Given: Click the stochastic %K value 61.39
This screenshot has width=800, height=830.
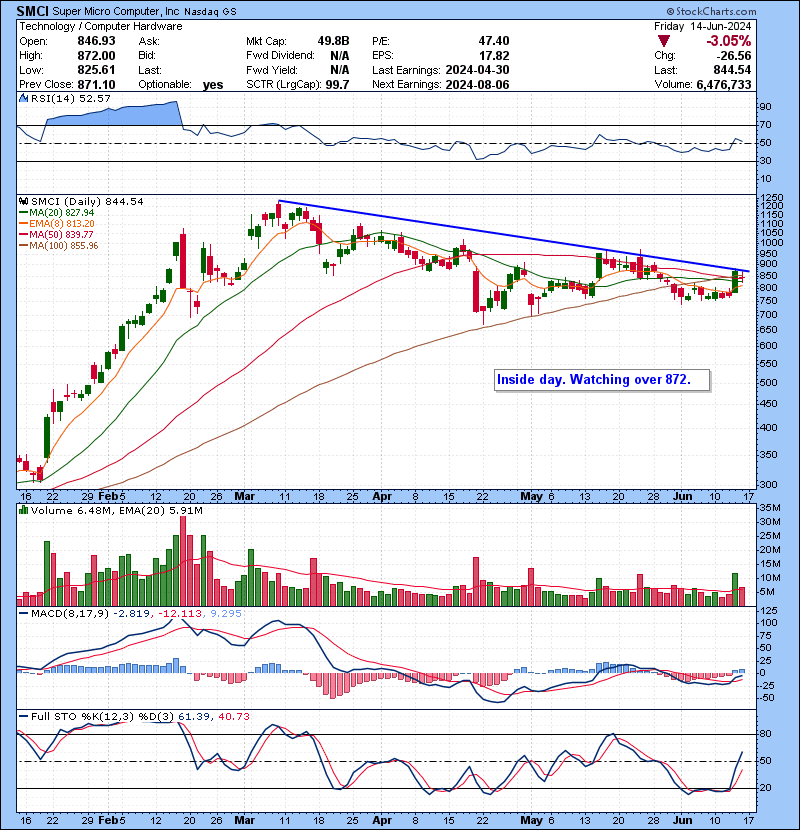Looking at the screenshot, I should 193,717.
